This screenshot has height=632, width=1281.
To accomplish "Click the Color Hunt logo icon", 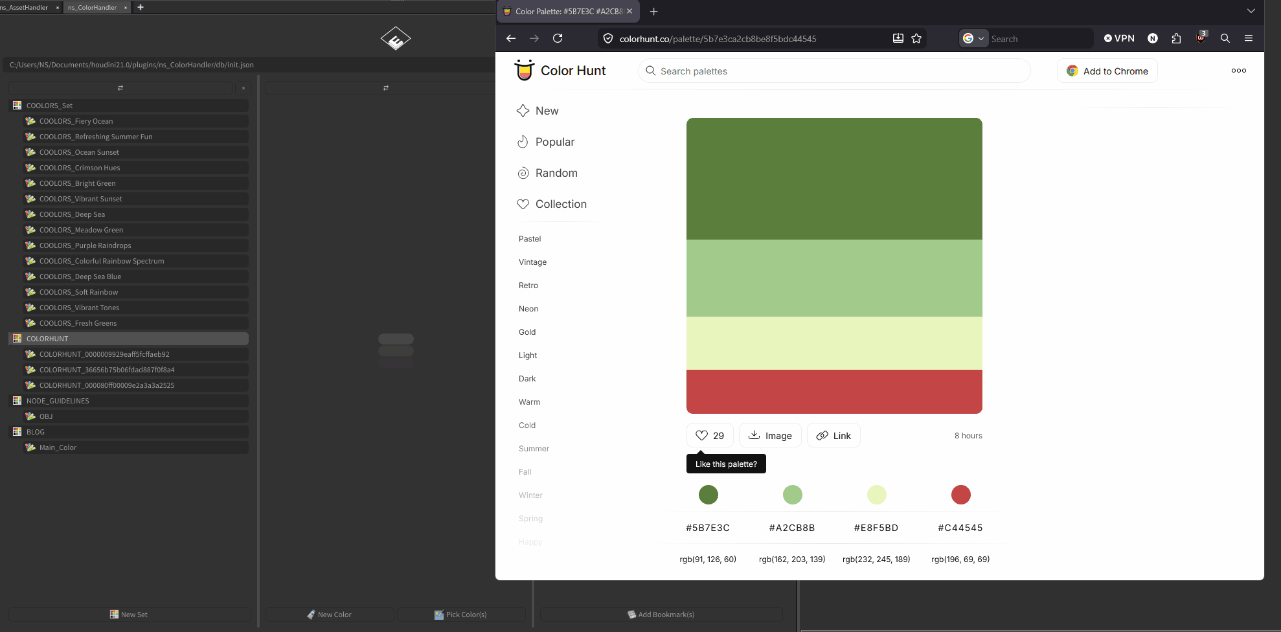I will pyautogui.click(x=524, y=70).
